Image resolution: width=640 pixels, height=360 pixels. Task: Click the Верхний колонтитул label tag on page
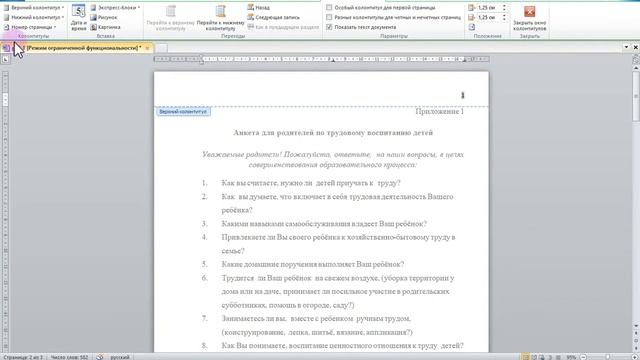(x=183, y=111)
